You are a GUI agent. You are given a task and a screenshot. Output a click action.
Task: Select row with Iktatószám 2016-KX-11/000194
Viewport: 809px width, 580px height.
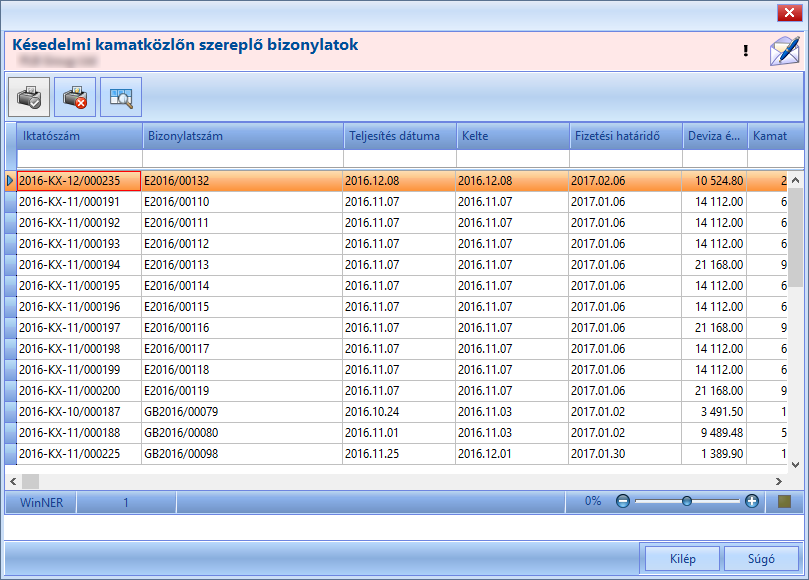396,265
